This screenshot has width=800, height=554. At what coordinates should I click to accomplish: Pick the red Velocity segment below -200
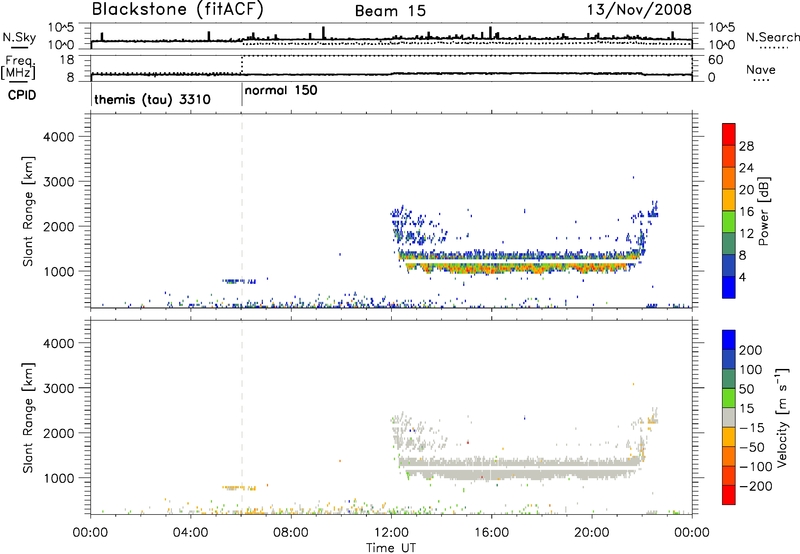[729, 495]
